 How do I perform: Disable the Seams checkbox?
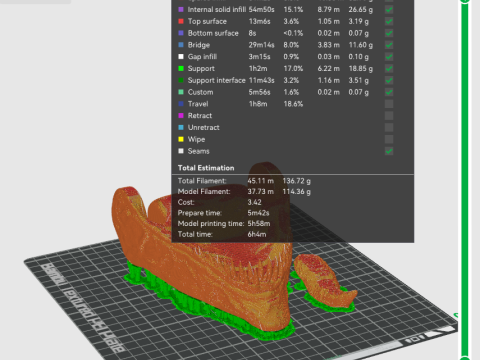click(389, 151)
